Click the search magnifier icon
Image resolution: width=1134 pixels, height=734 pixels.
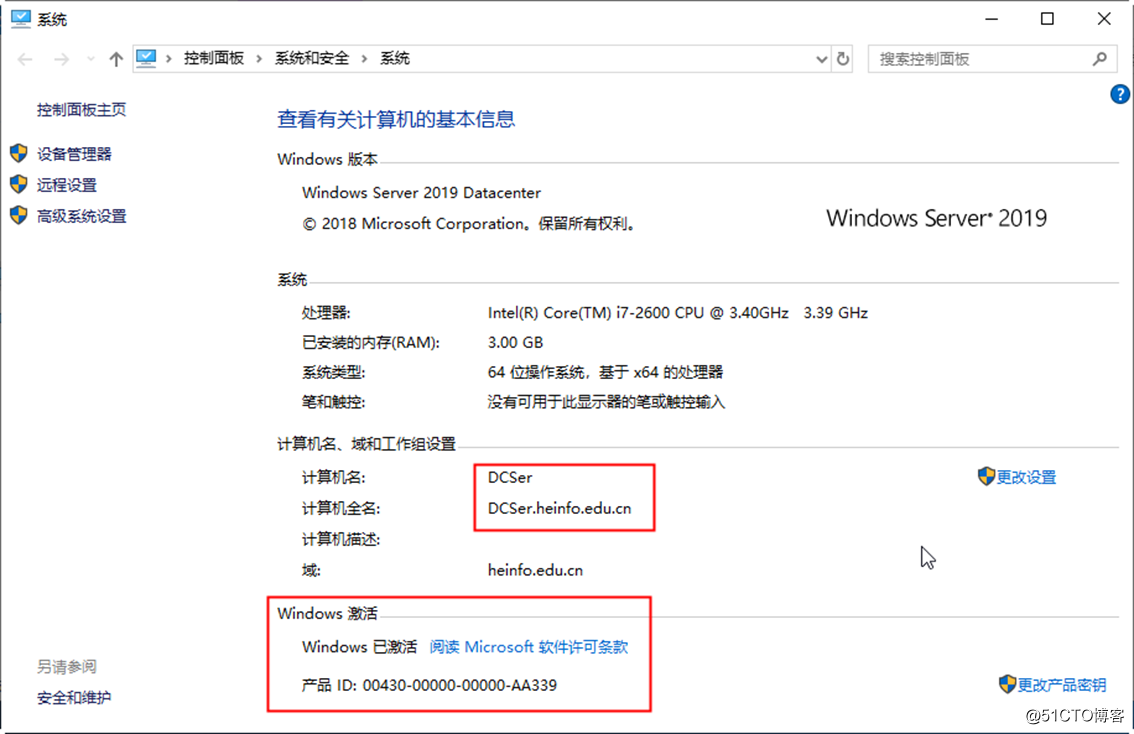pyautogui.click(x=1100, y=59)
